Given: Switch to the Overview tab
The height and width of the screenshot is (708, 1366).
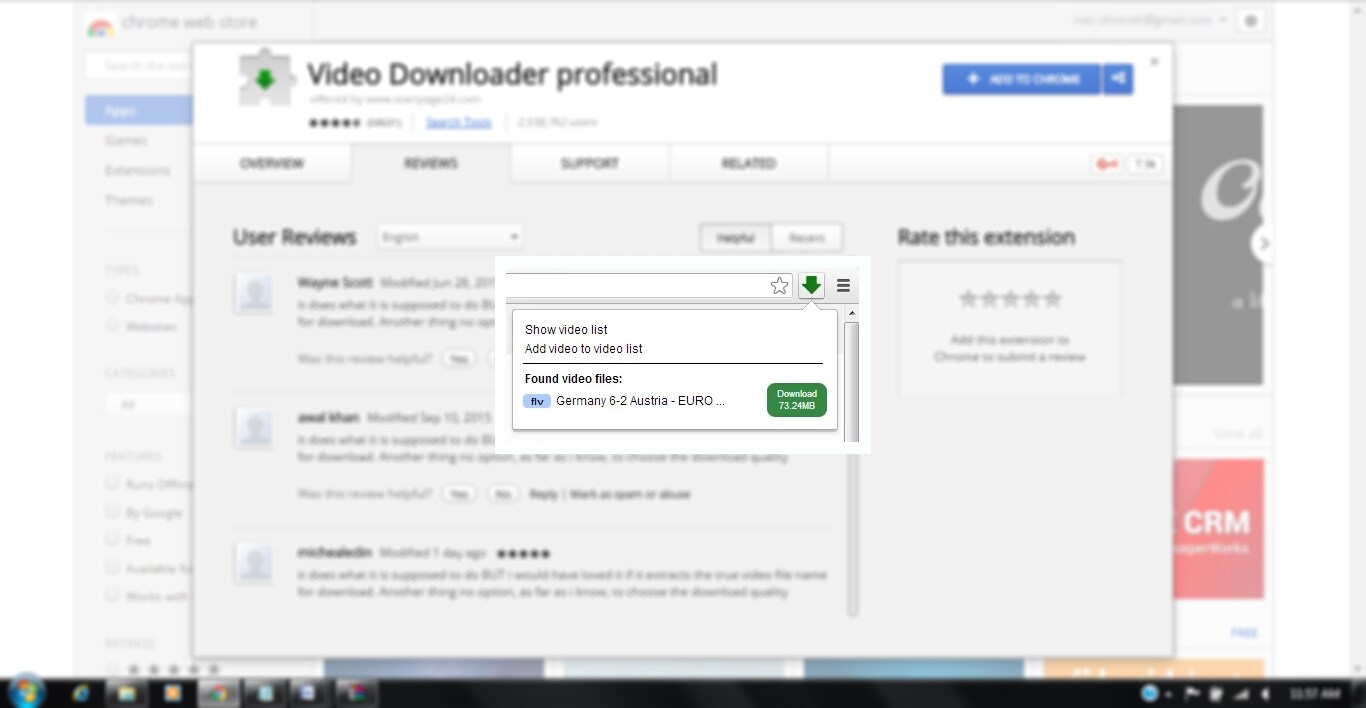Looking at the screenshot, I should [272, 163].
